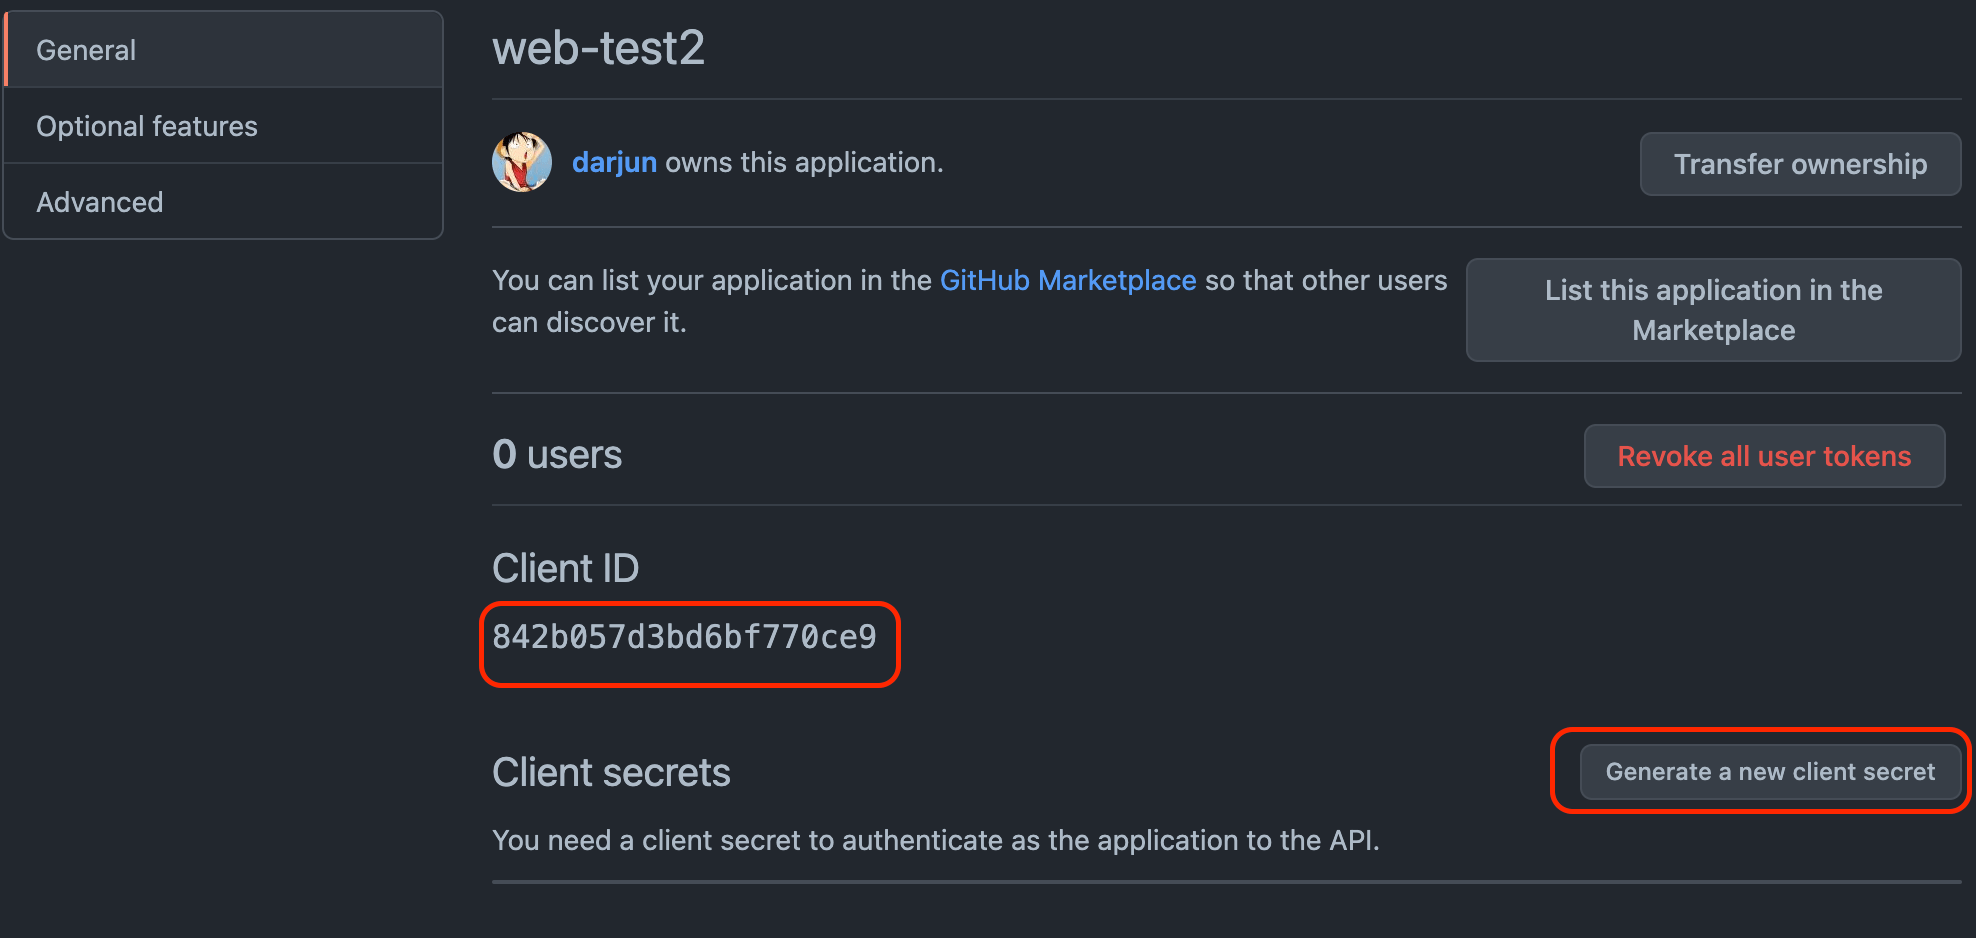
Task: Click the web-test2 application title
Action: (598, 48)
